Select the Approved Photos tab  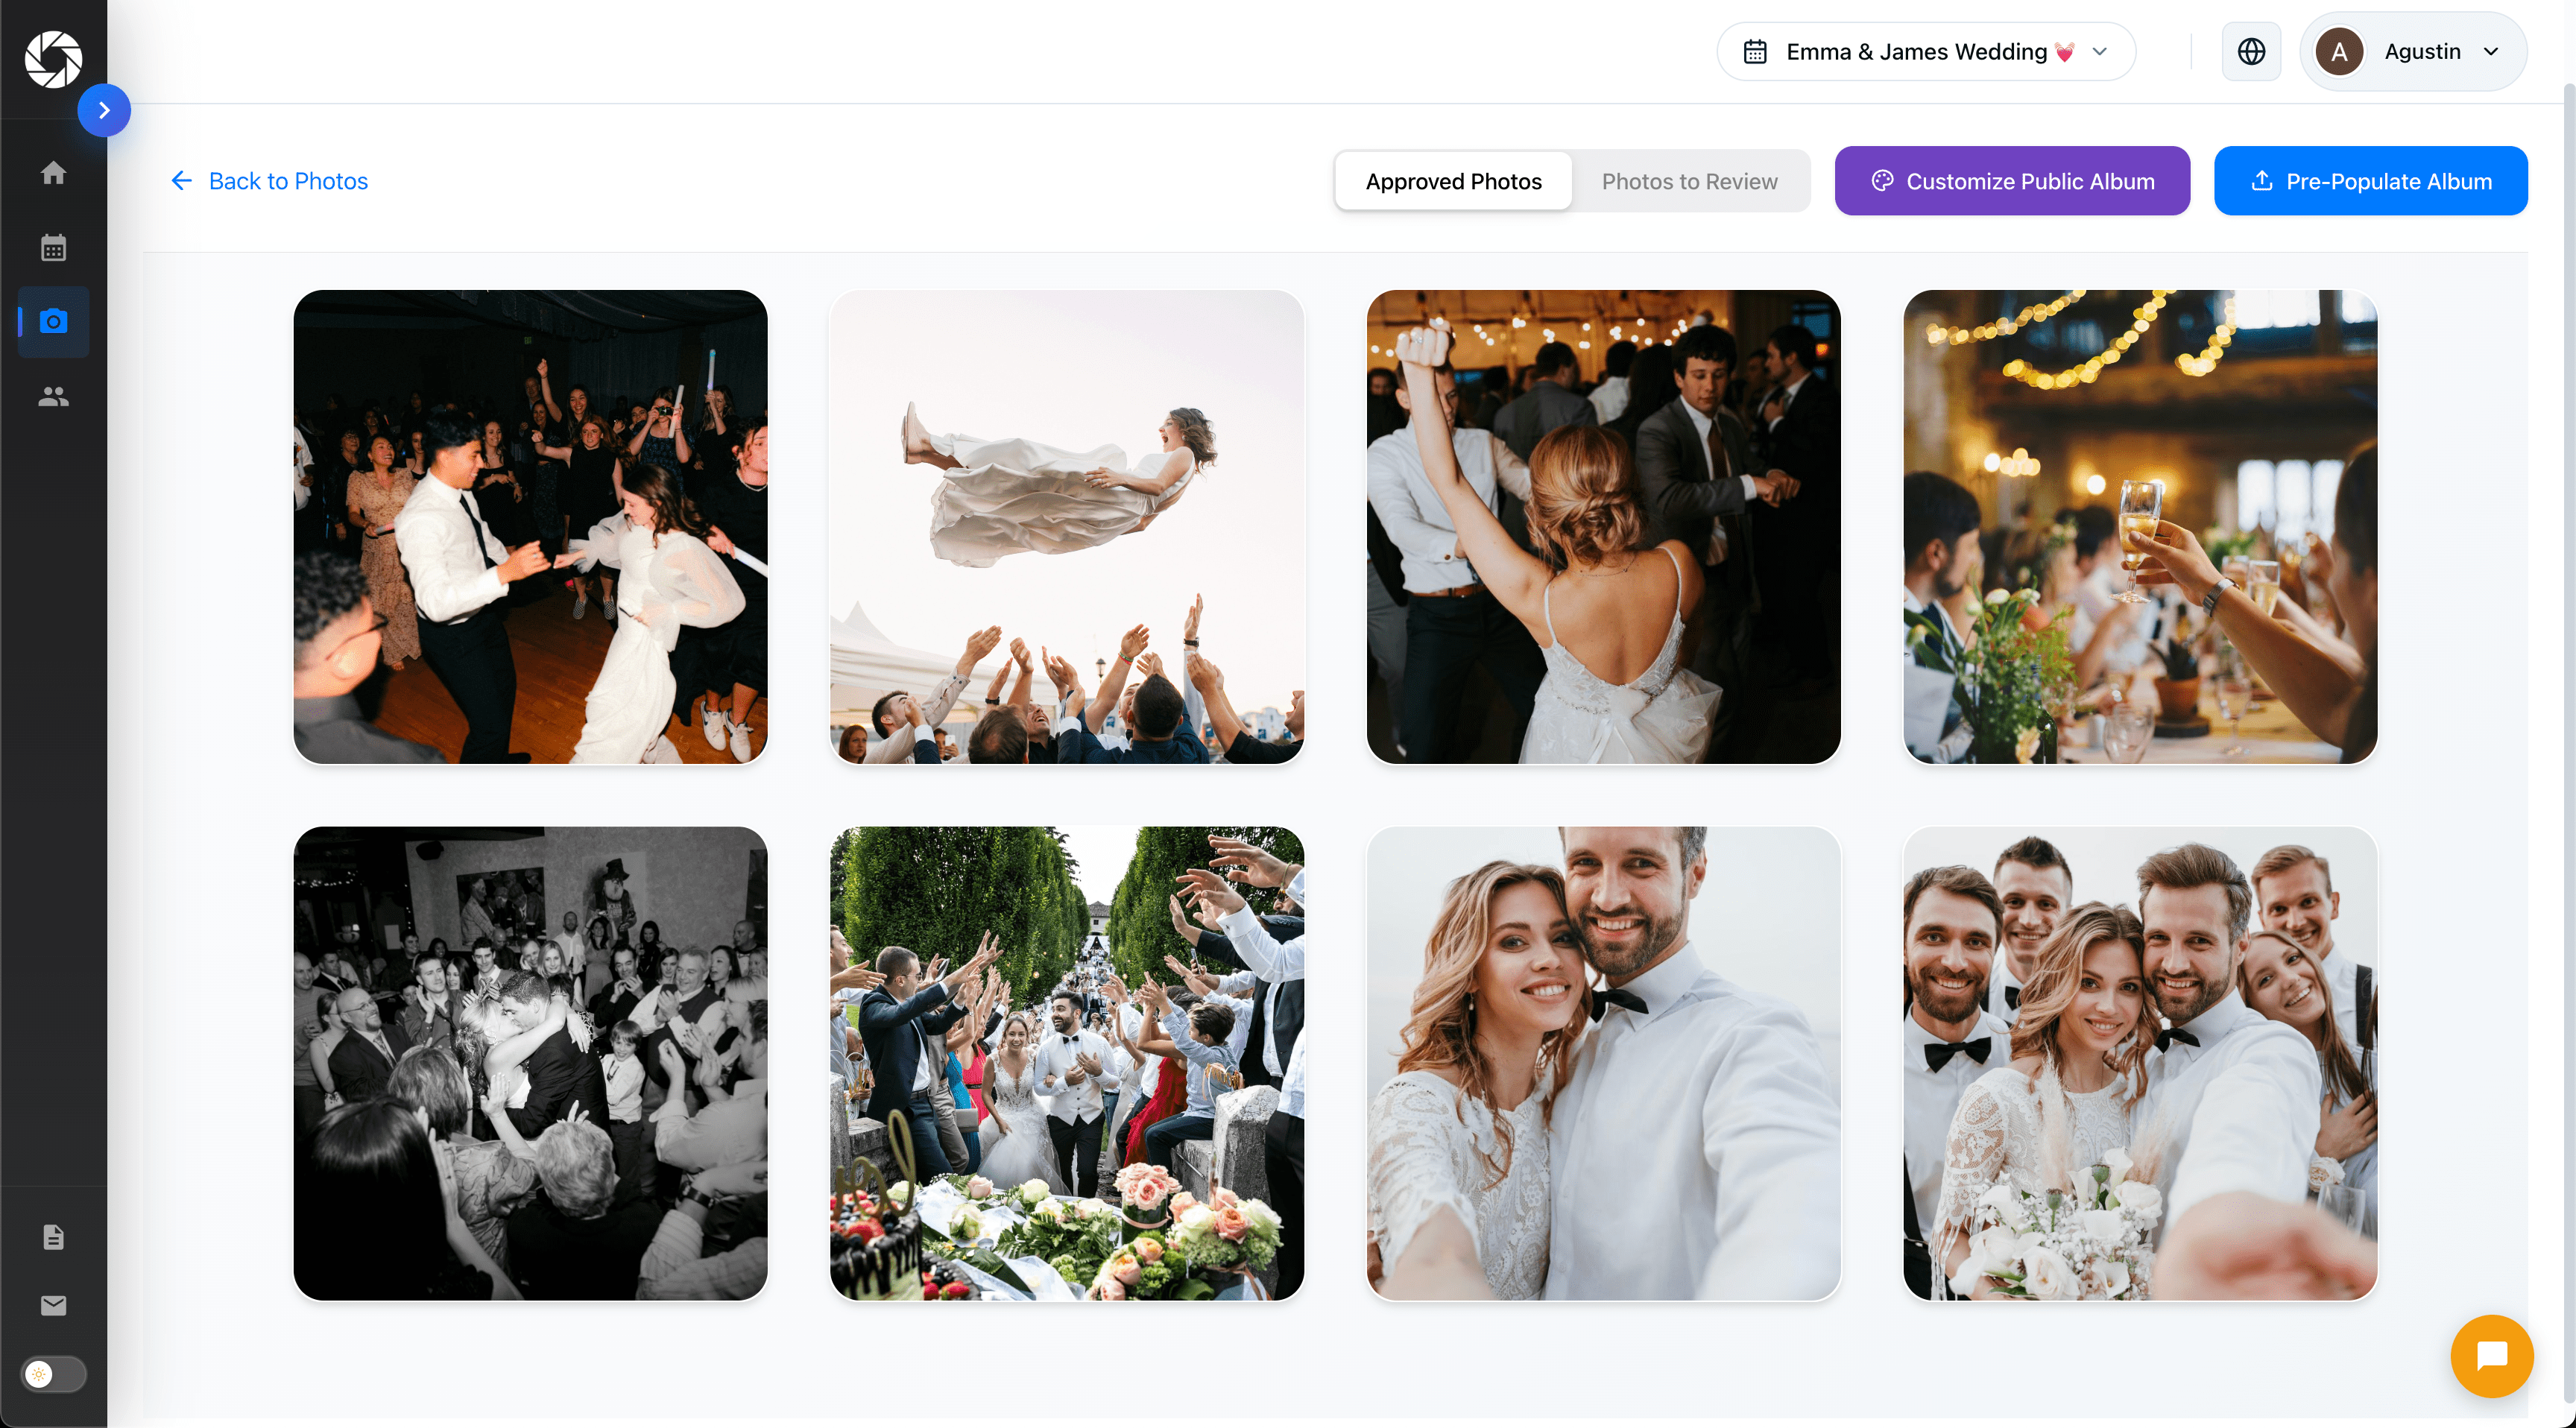(x=1452, y=181)
